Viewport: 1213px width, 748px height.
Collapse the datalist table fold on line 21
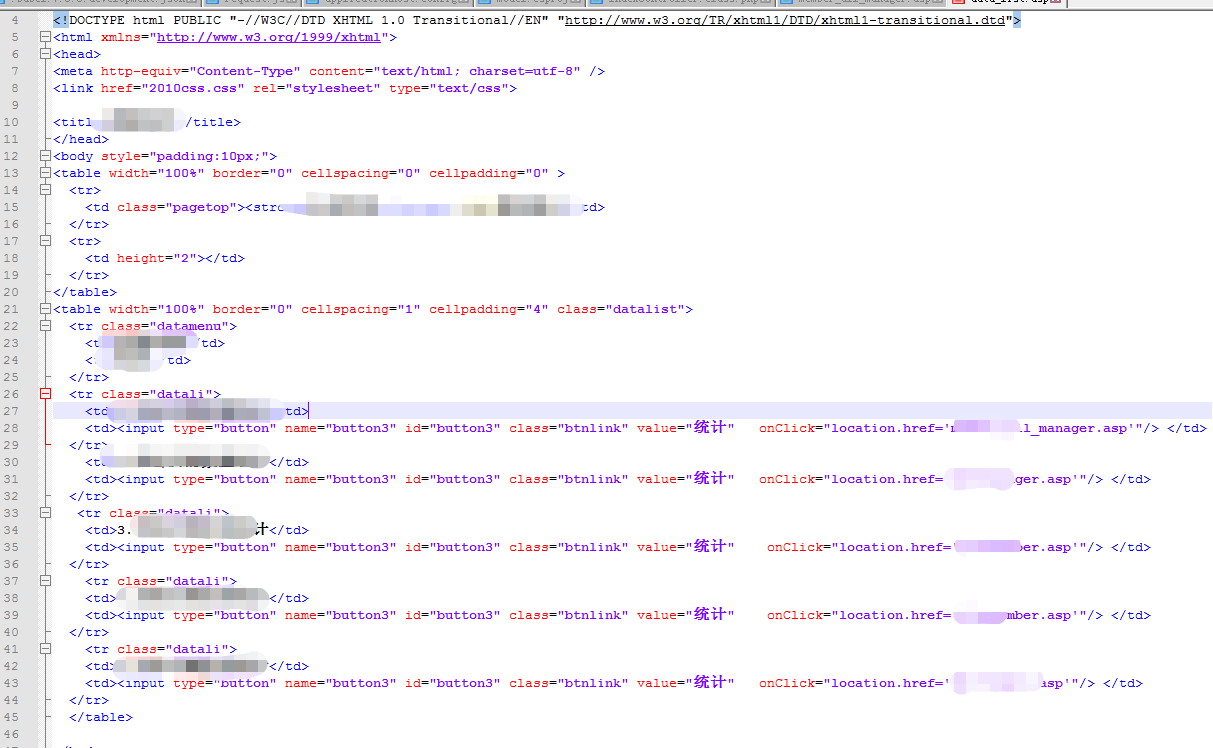click(45, 309)
